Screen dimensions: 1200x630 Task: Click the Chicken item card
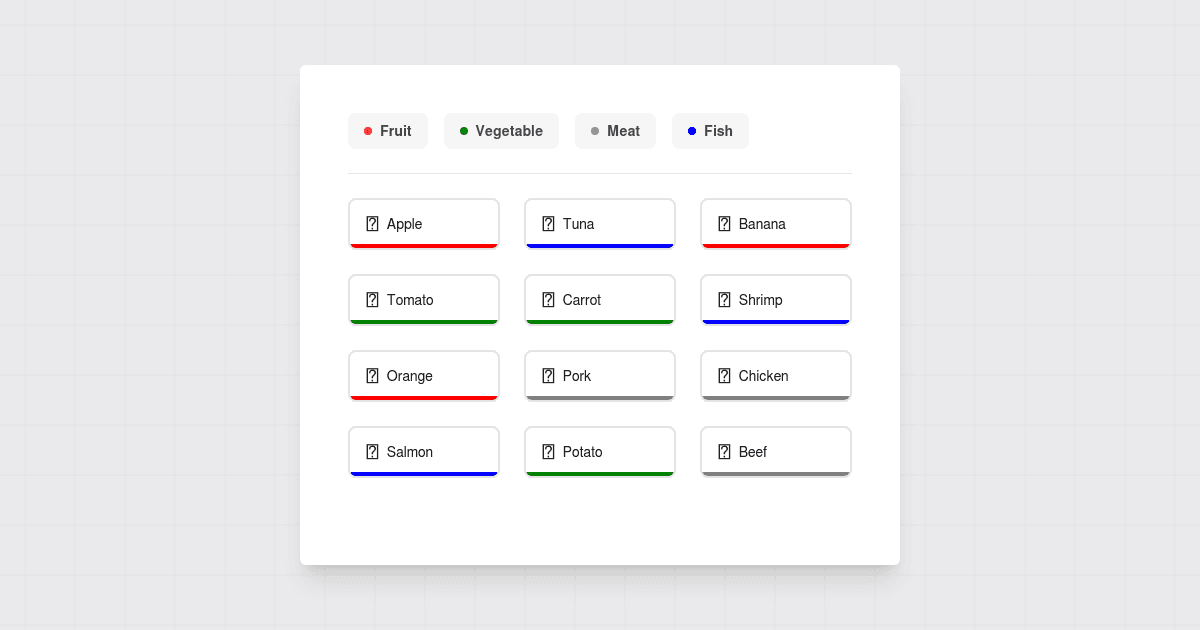pos(776,375)
